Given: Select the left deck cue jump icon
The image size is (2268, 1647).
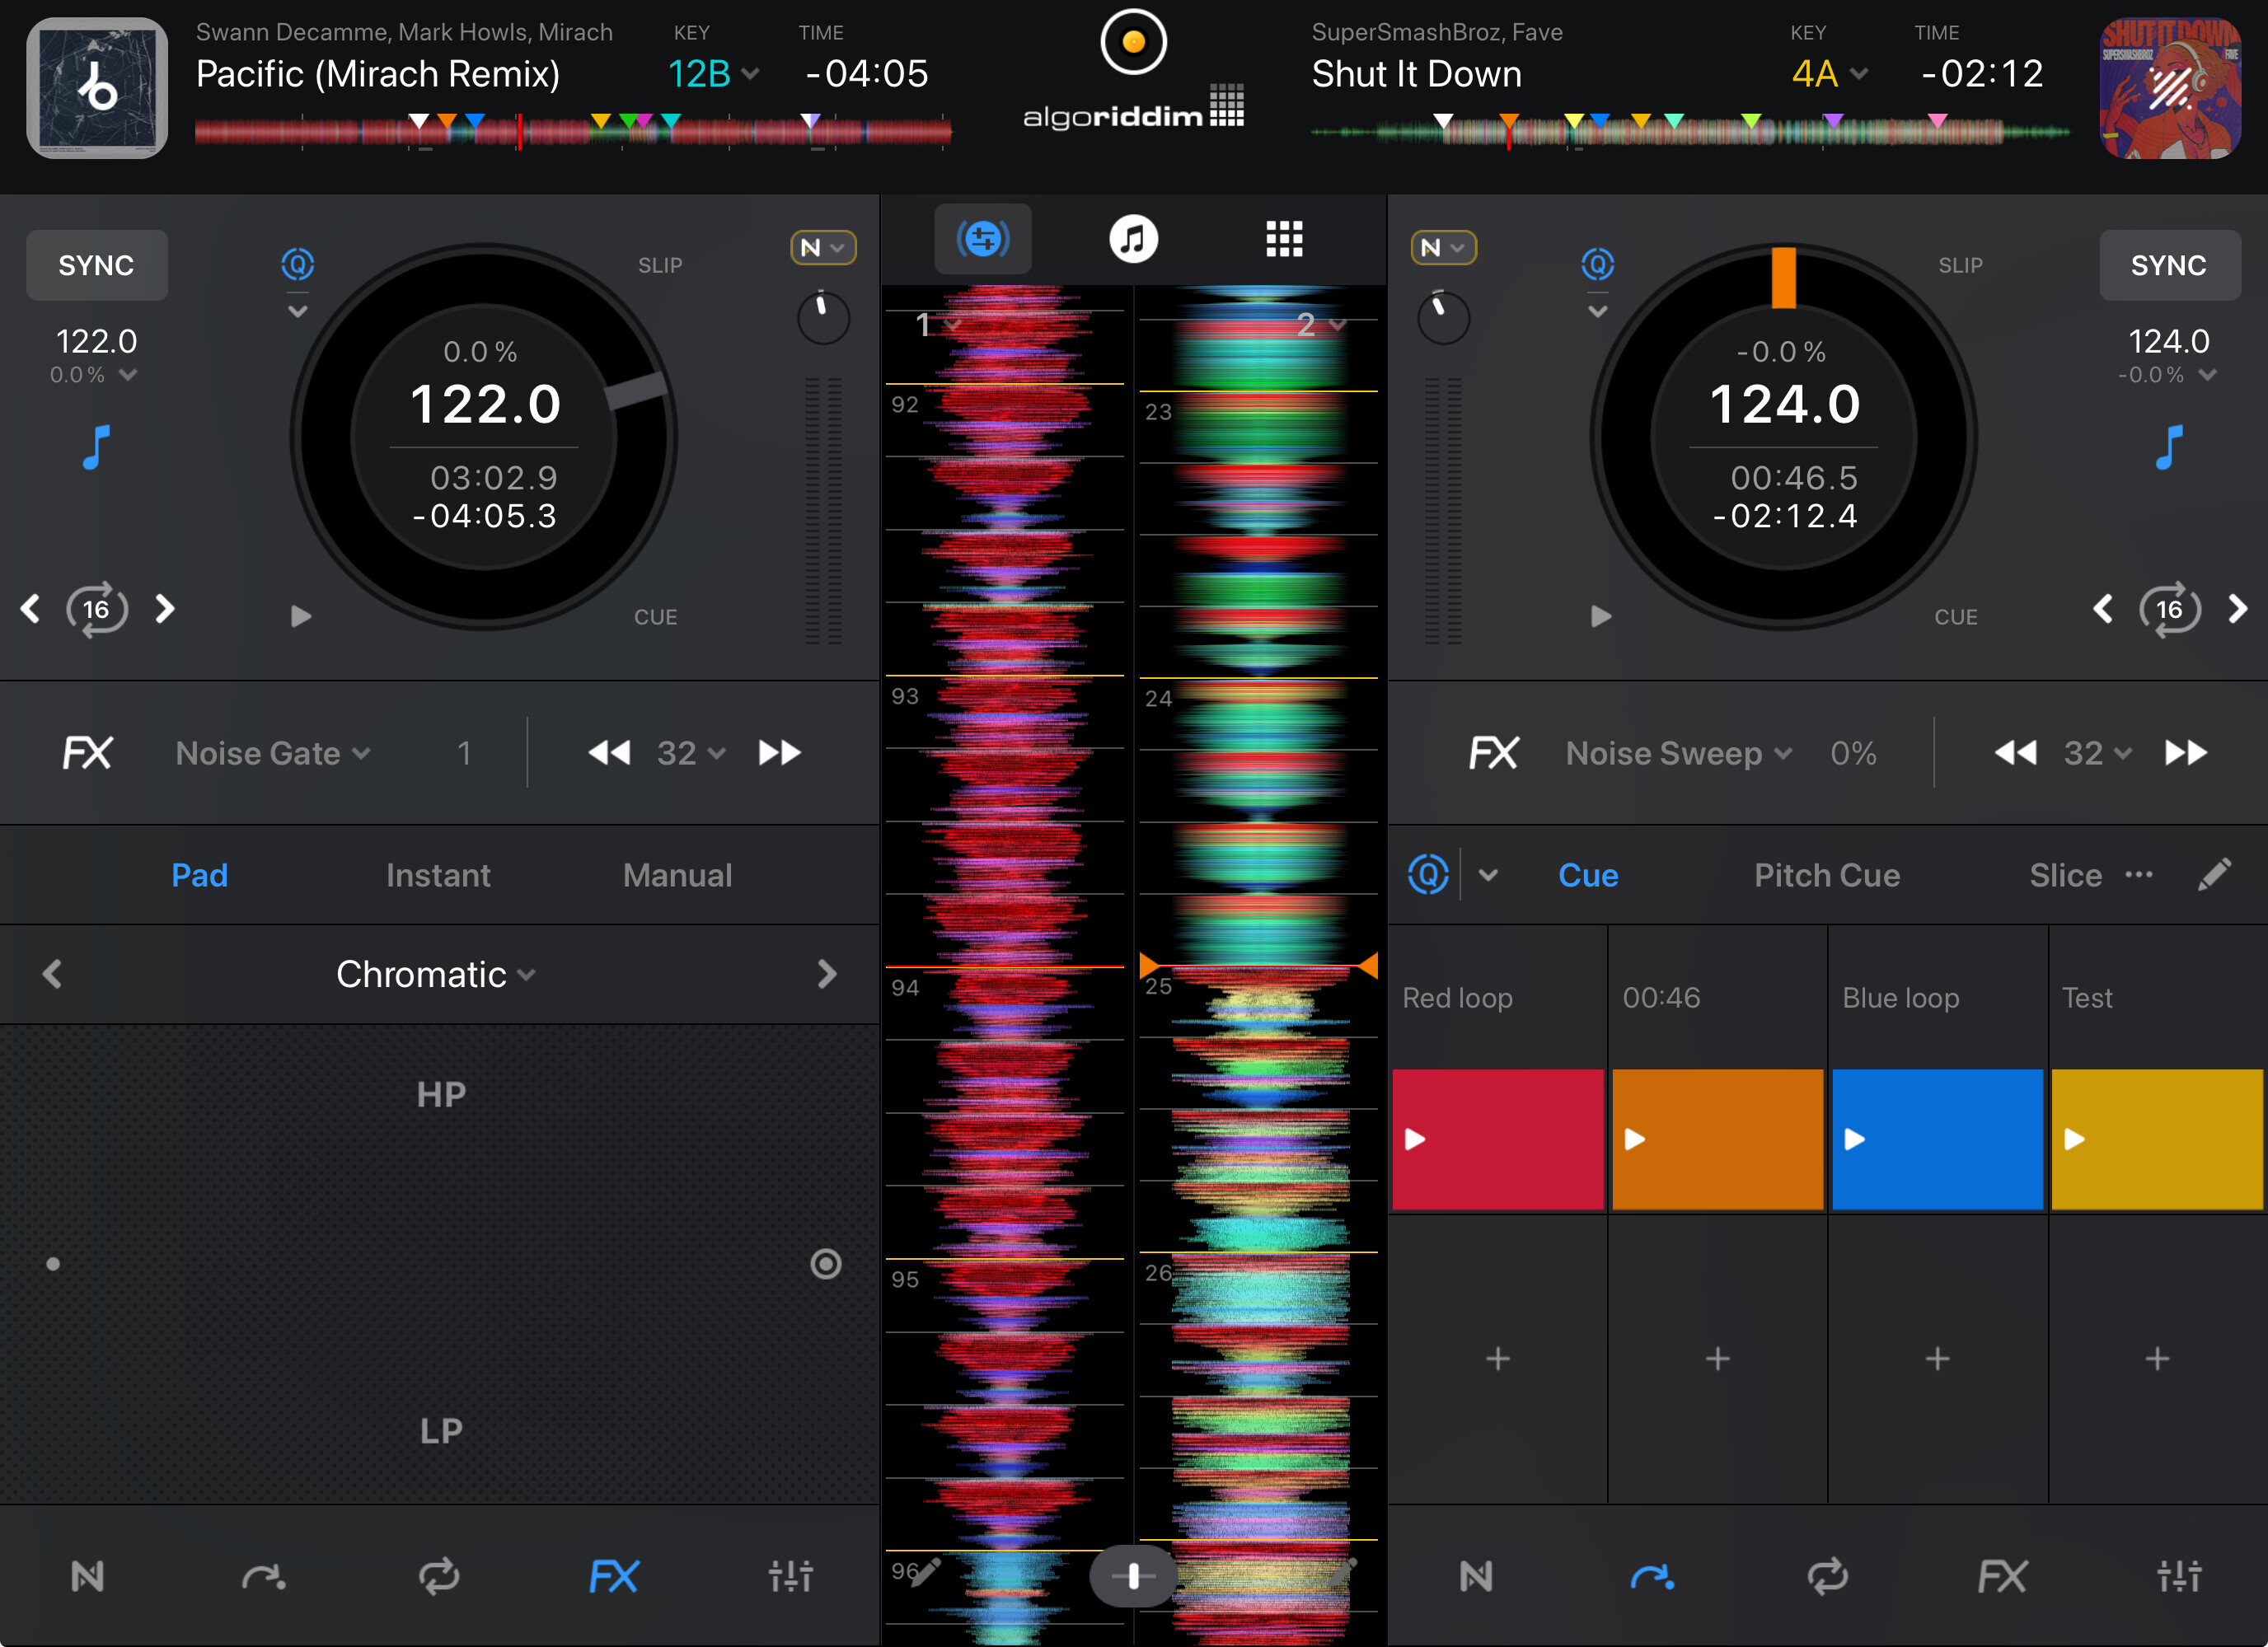Looking at the screenshot, I should [x=264, y=1577].
